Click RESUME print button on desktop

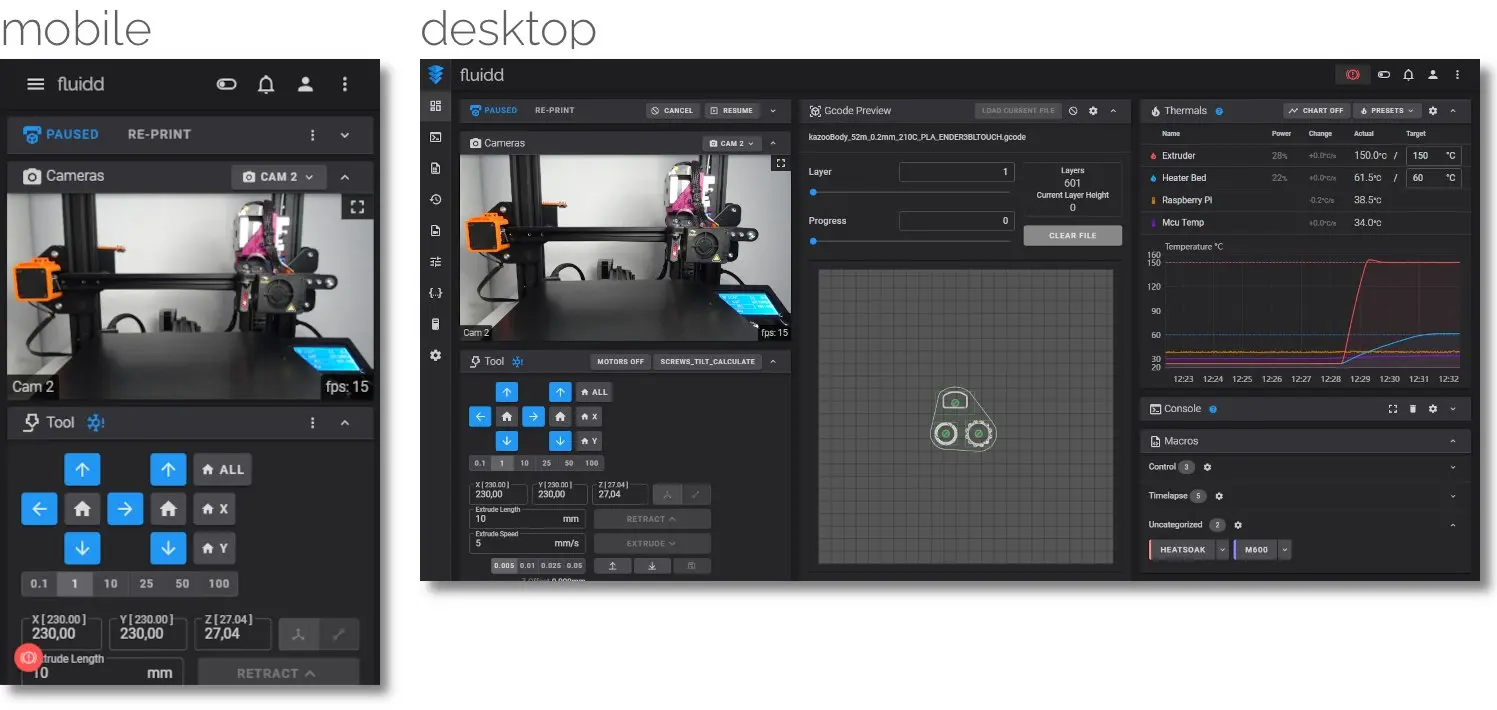(x=732, y=111)
